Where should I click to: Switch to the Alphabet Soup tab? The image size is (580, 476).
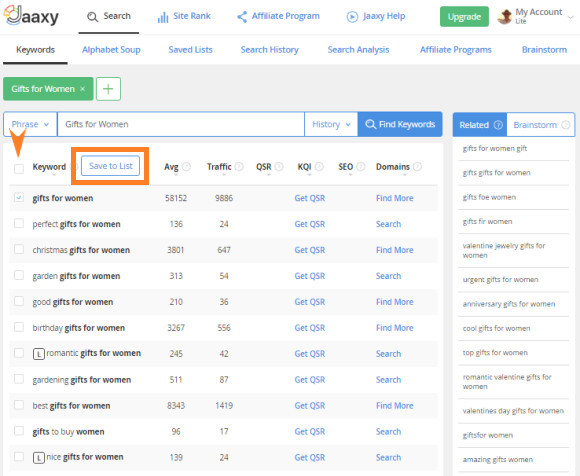pyautogui.click(x=111, y=50)
